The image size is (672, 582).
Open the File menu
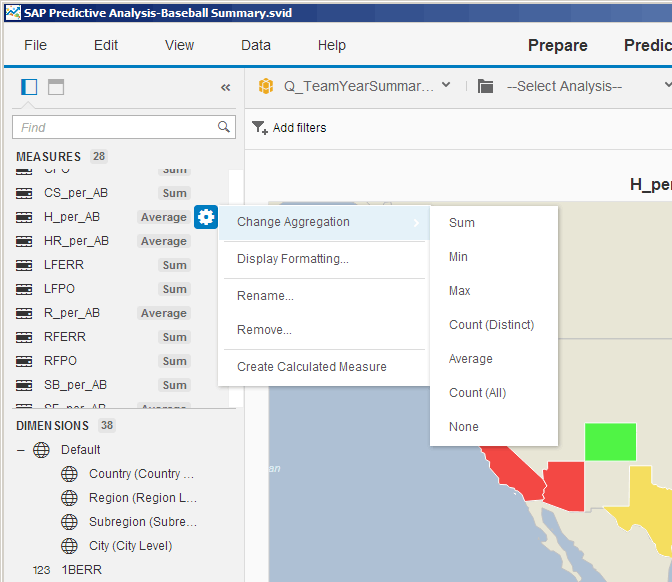(35, 45)
